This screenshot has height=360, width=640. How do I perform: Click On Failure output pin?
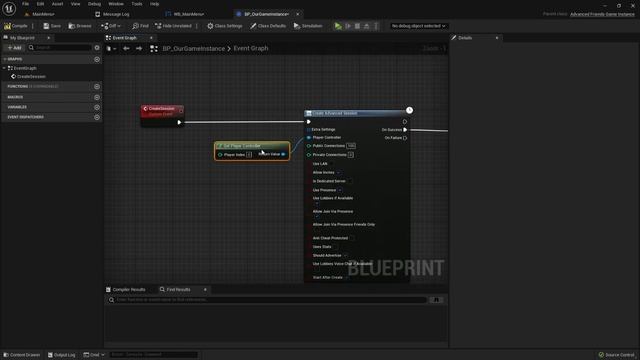coord(405,138)
